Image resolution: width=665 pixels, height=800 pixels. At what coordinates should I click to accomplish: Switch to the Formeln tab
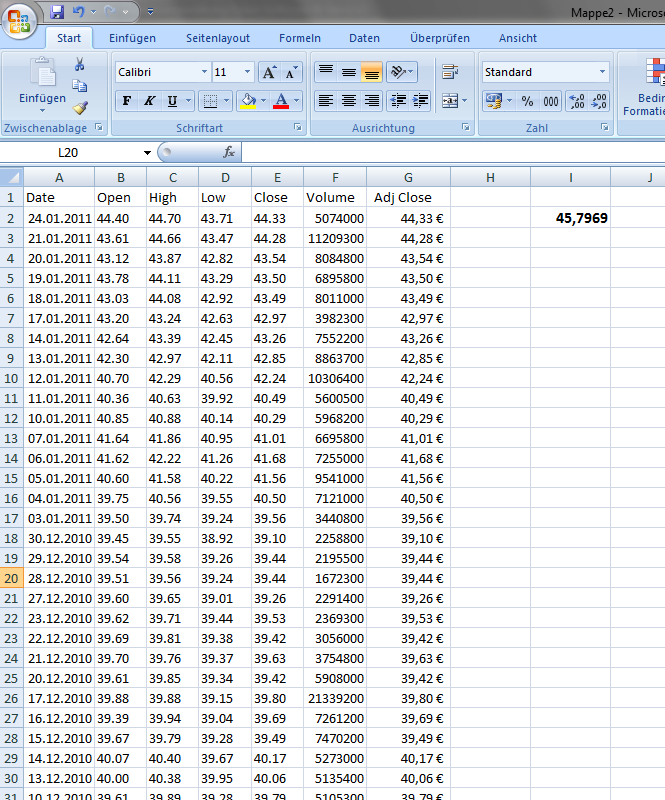[299, 38]
